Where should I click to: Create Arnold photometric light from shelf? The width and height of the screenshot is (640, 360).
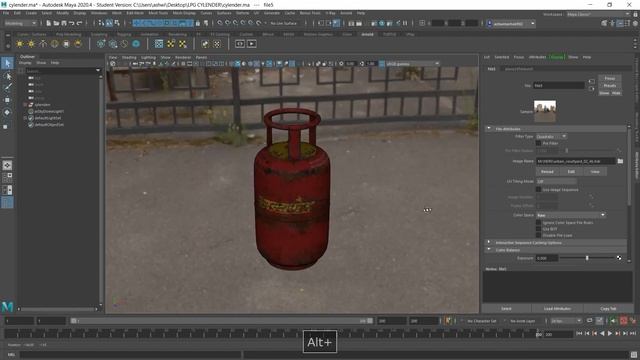pyautogui.click(x=43, y=44)
